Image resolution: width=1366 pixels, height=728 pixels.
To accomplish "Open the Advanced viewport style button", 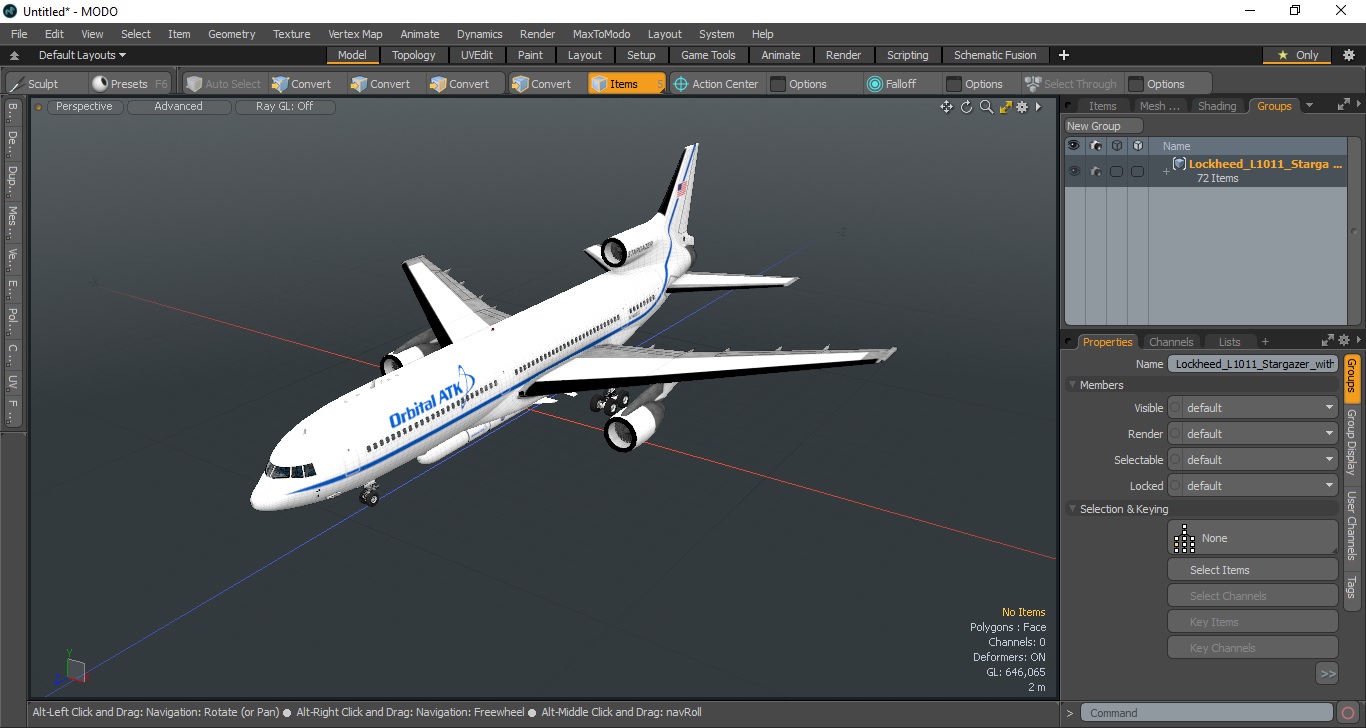I will click(178, 106).
